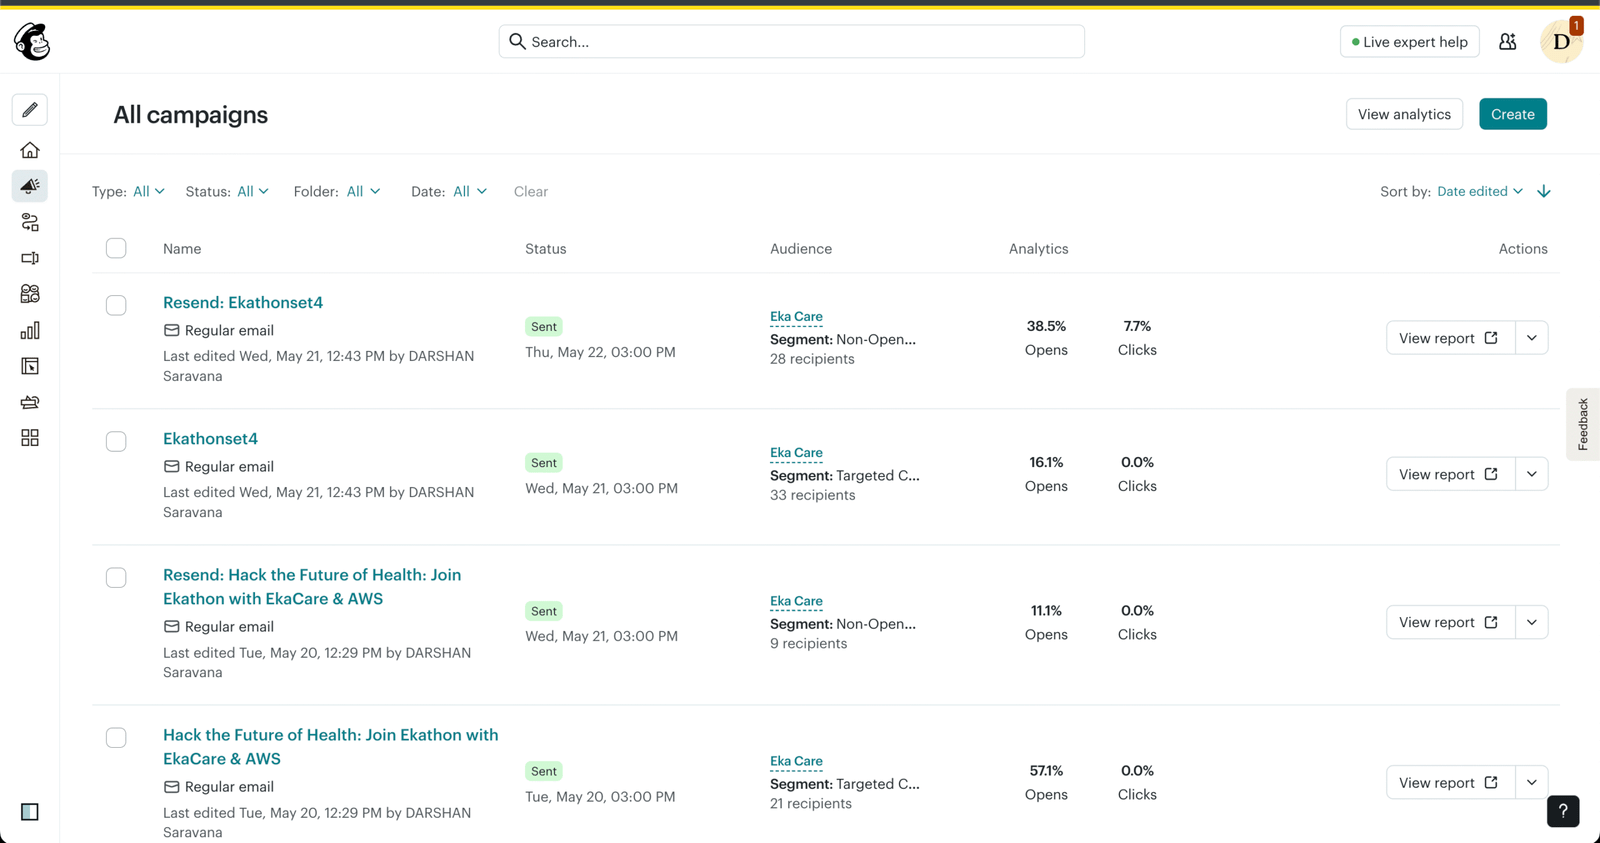
Task: View report for Ekathonset4 campaign
Action: (x=1450, y=474)
